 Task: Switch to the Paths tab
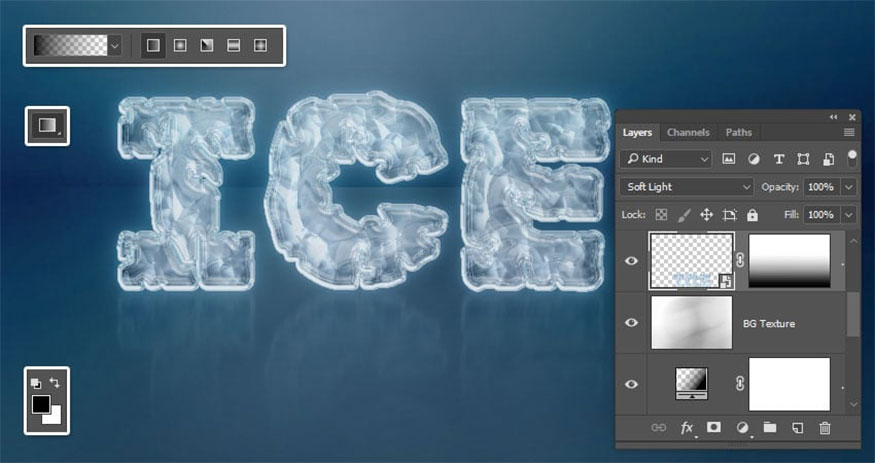pyautogui.click(x=738, y=133)
